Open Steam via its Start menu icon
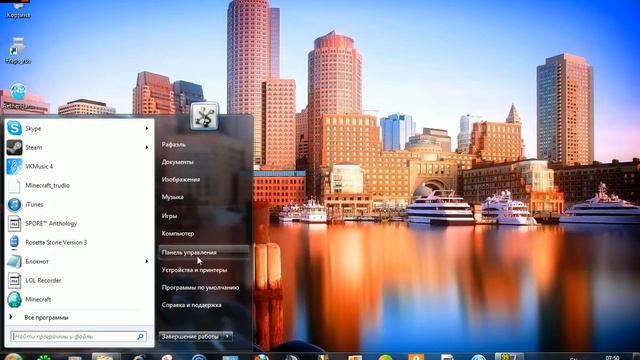Viewport: 640px width, 360px height. pos(14,147)
